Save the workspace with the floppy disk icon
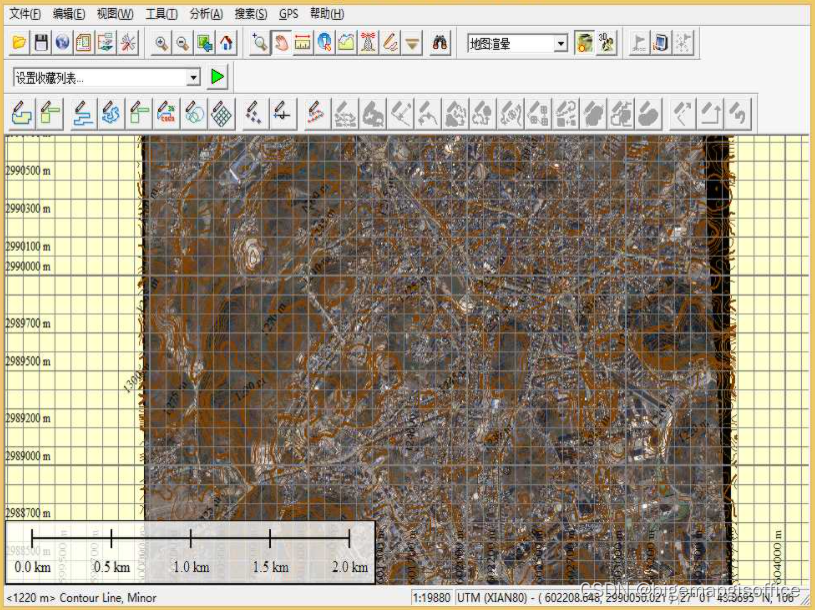This screenshot has width=815, height=610. 41,43
